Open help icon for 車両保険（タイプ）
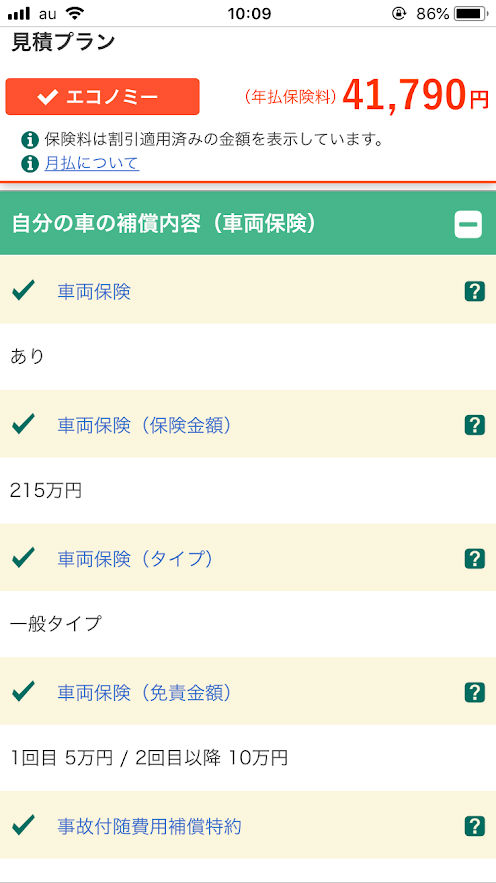This screenshot has height=883, width=496. tap(475, 559)
